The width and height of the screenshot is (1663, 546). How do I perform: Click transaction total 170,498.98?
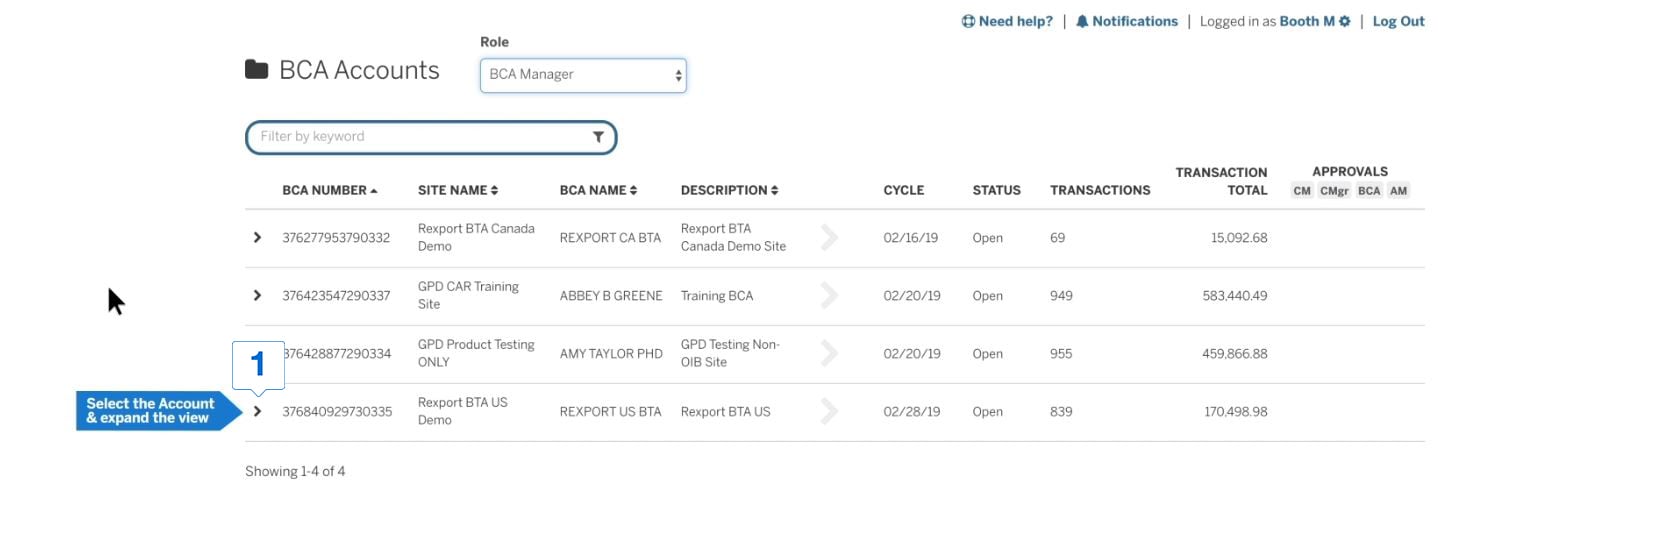coord(1235,412)
